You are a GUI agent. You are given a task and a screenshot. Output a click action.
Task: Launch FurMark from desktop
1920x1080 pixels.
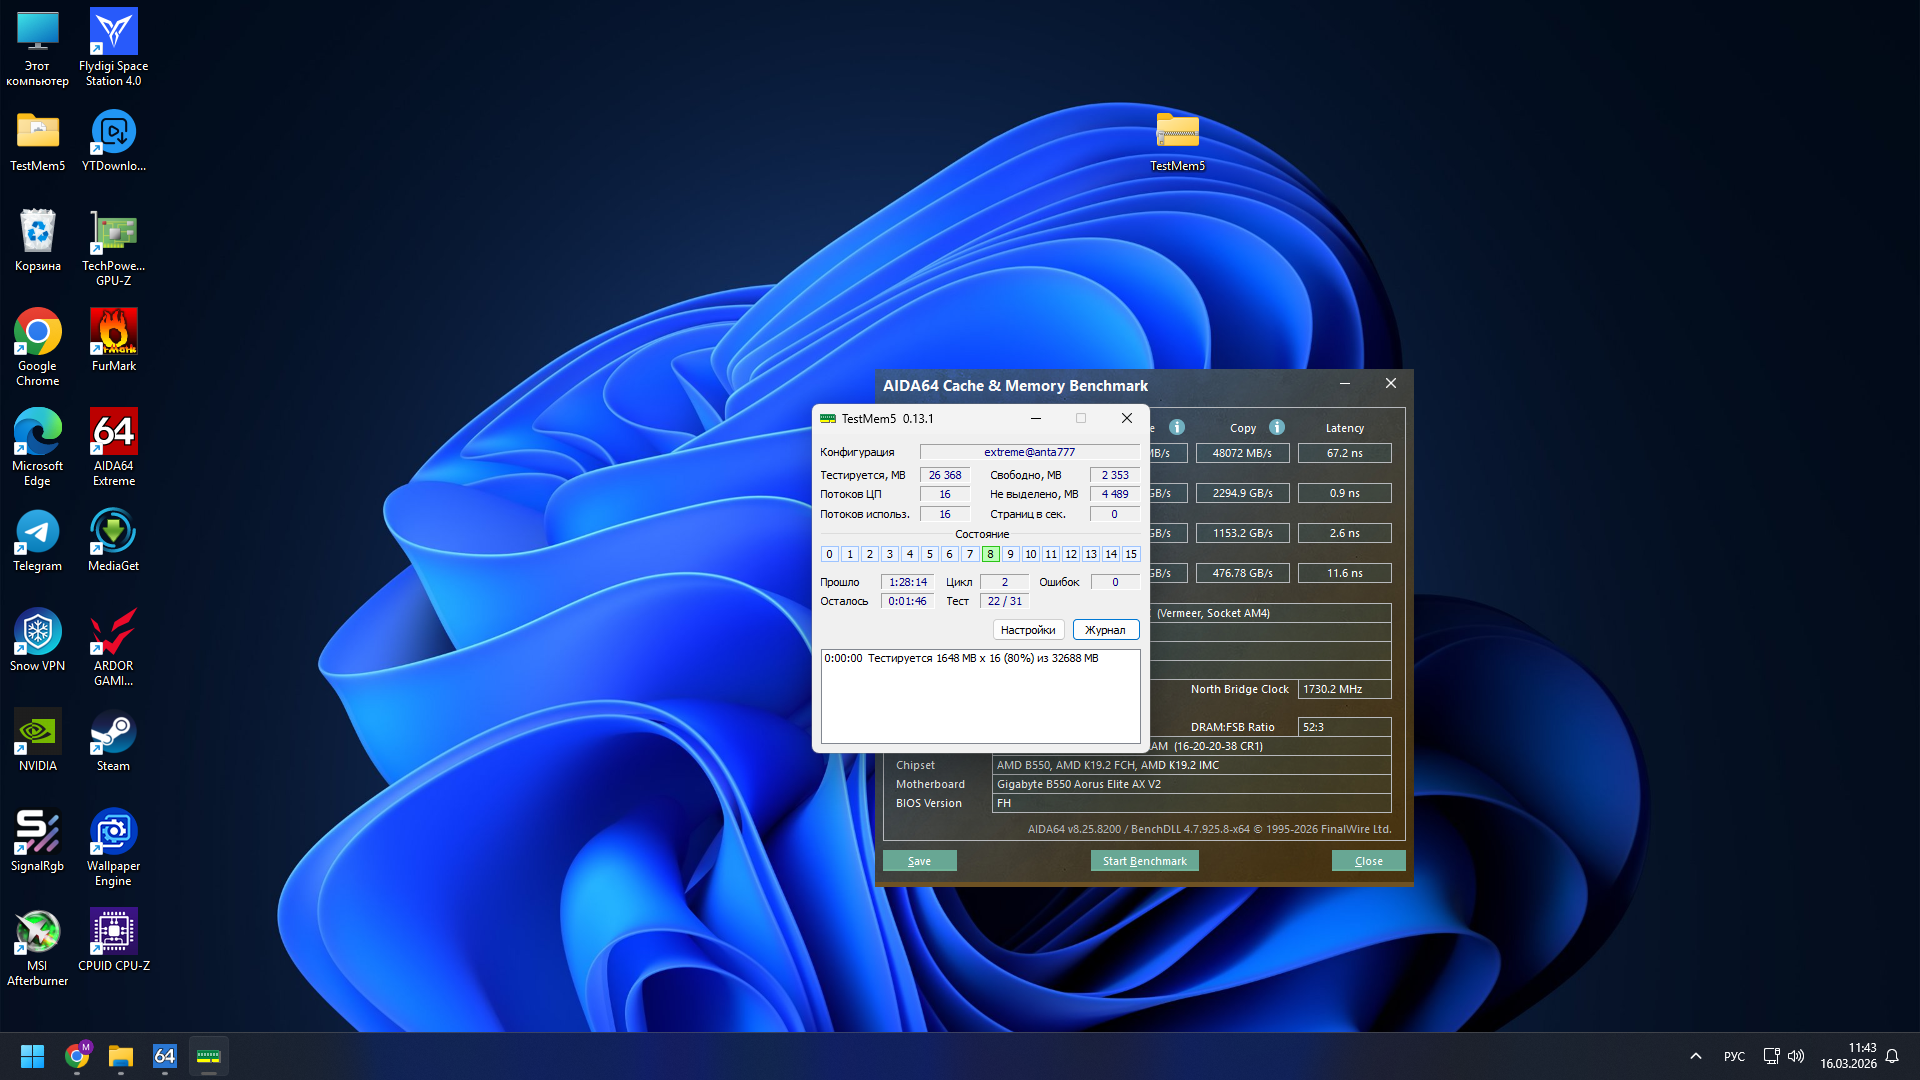113,333
